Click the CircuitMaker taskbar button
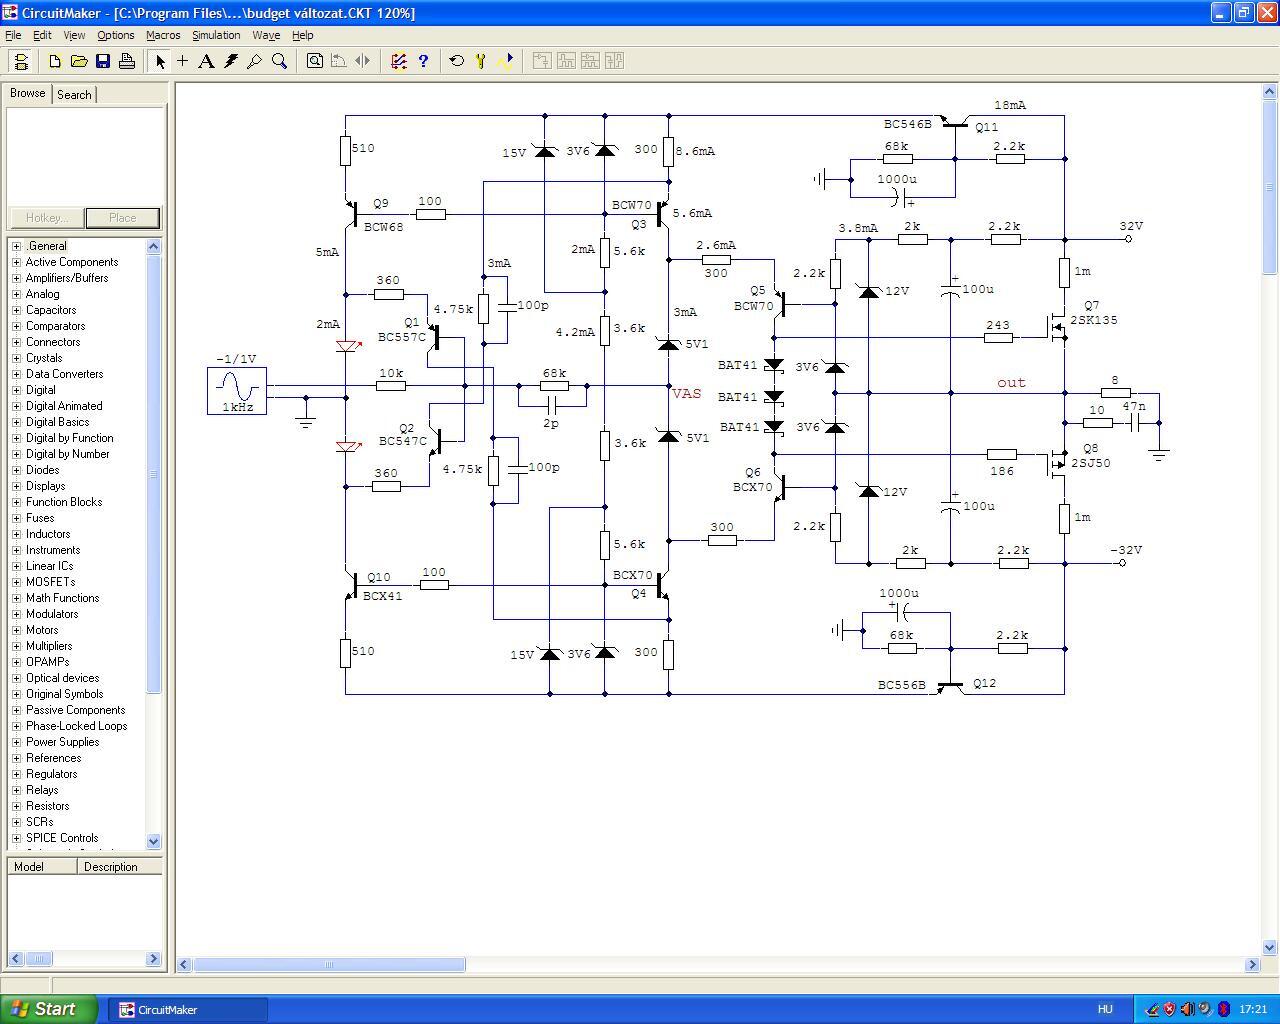The image size is (1280, 1024). click(186, 1010)
